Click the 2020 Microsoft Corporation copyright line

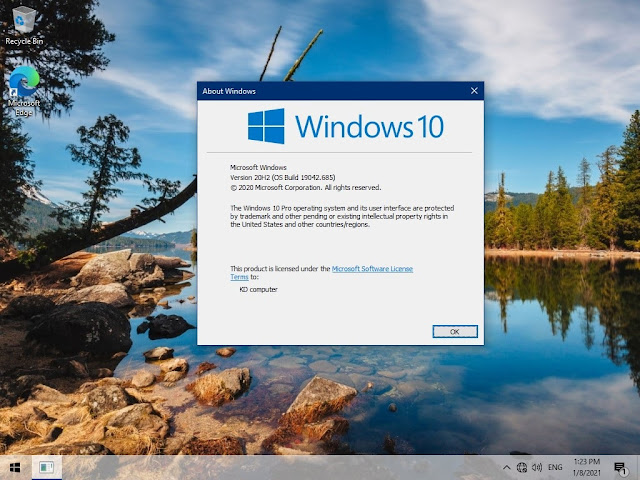point(305,188)
